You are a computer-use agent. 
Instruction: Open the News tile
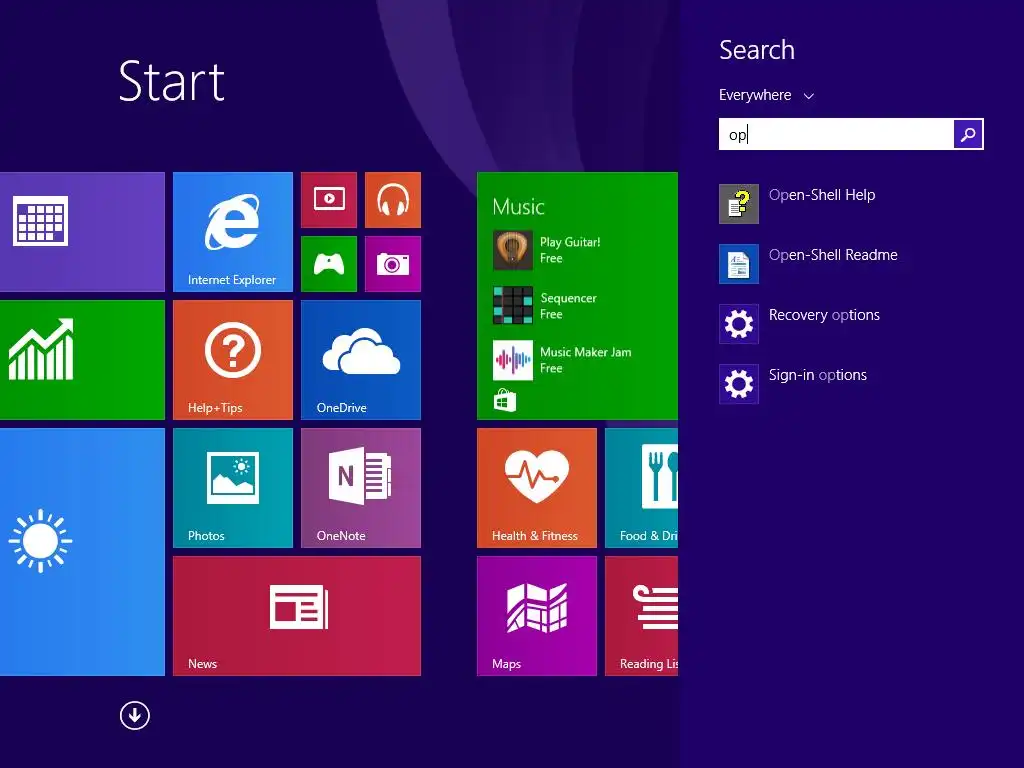(x=296, y=616)
